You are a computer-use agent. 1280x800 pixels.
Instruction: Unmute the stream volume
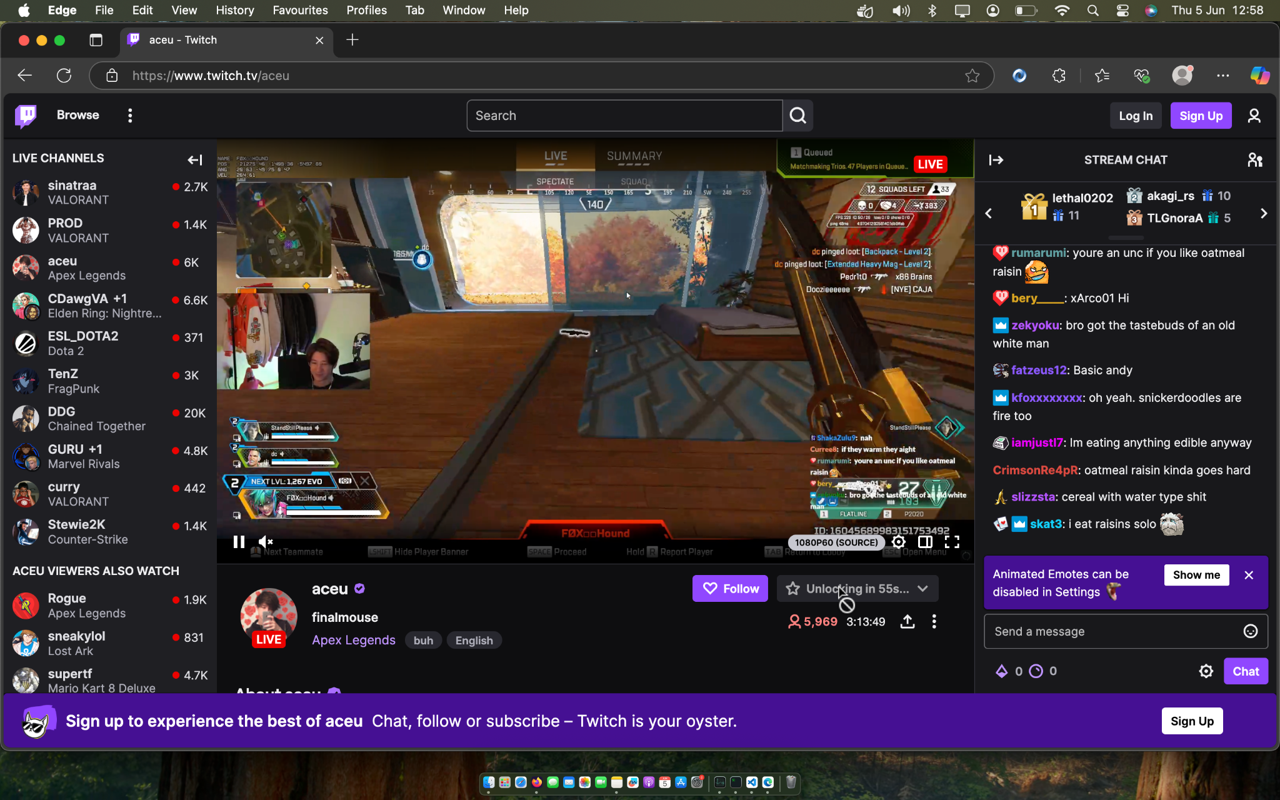(x=266, y=542)
